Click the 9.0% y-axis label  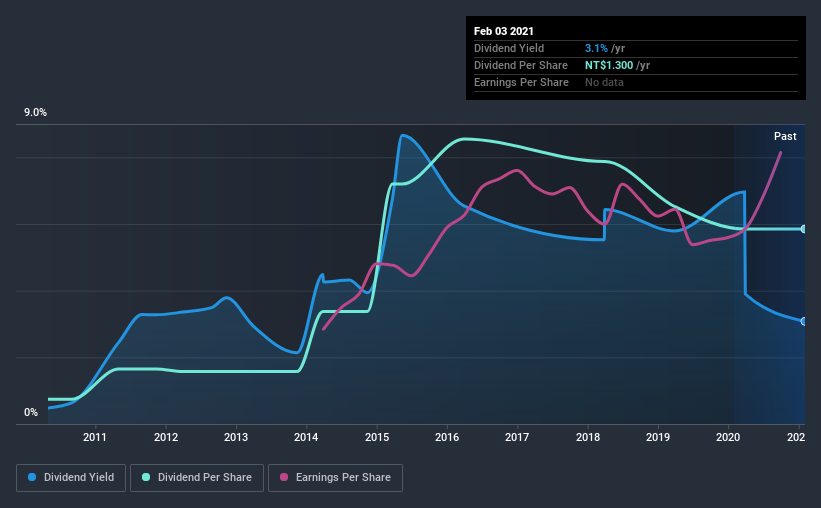click(35, 113)
